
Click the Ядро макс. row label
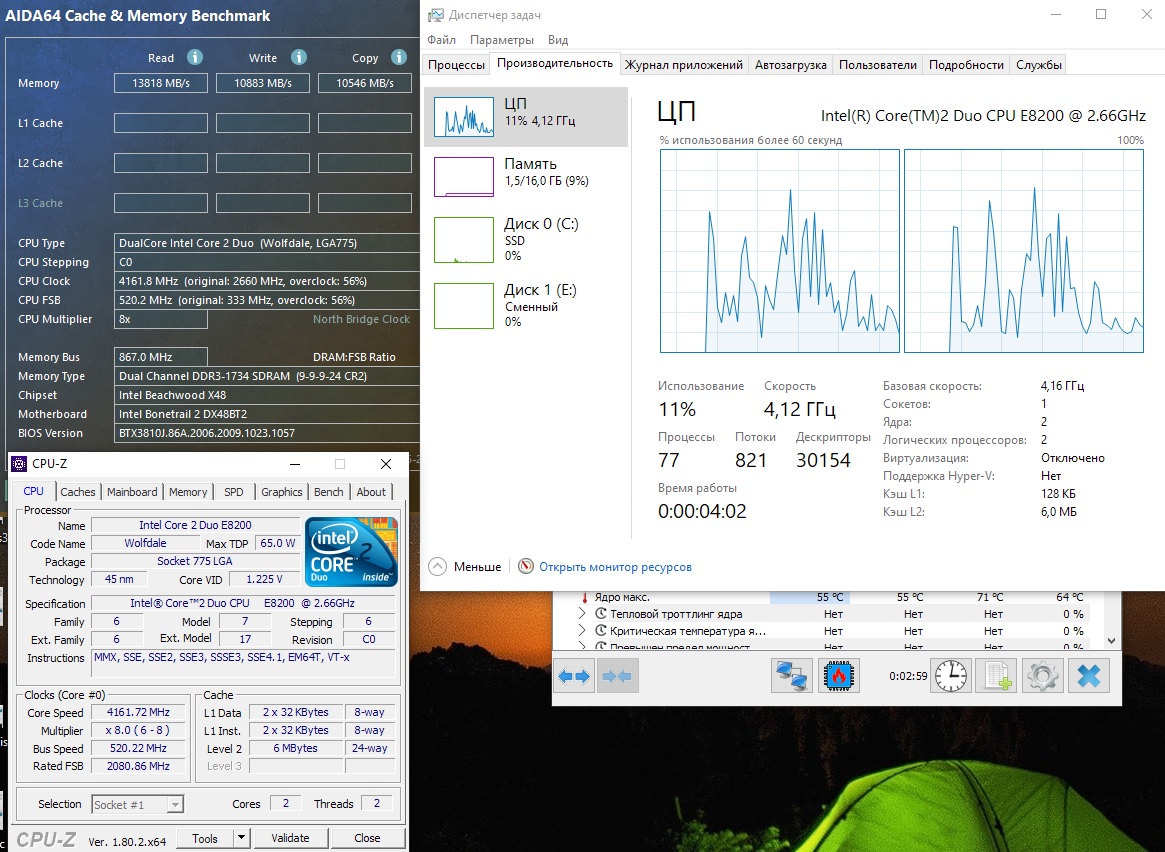(x=622, y=597)
